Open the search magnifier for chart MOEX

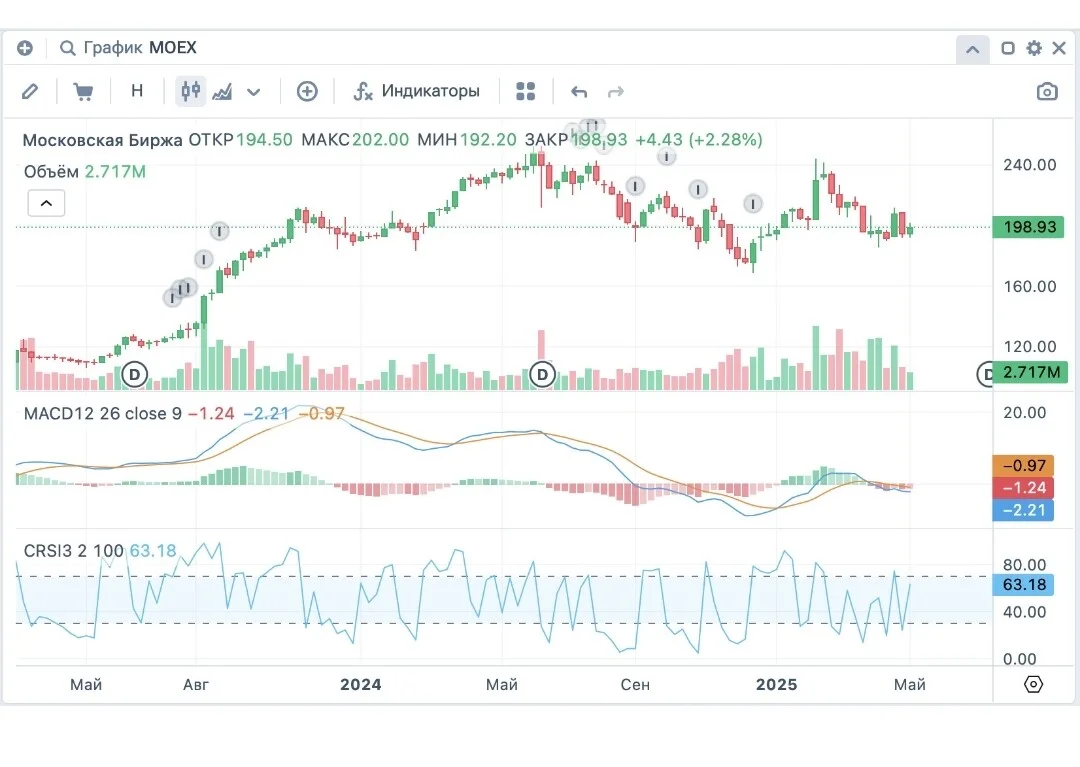tap(67, 48)
